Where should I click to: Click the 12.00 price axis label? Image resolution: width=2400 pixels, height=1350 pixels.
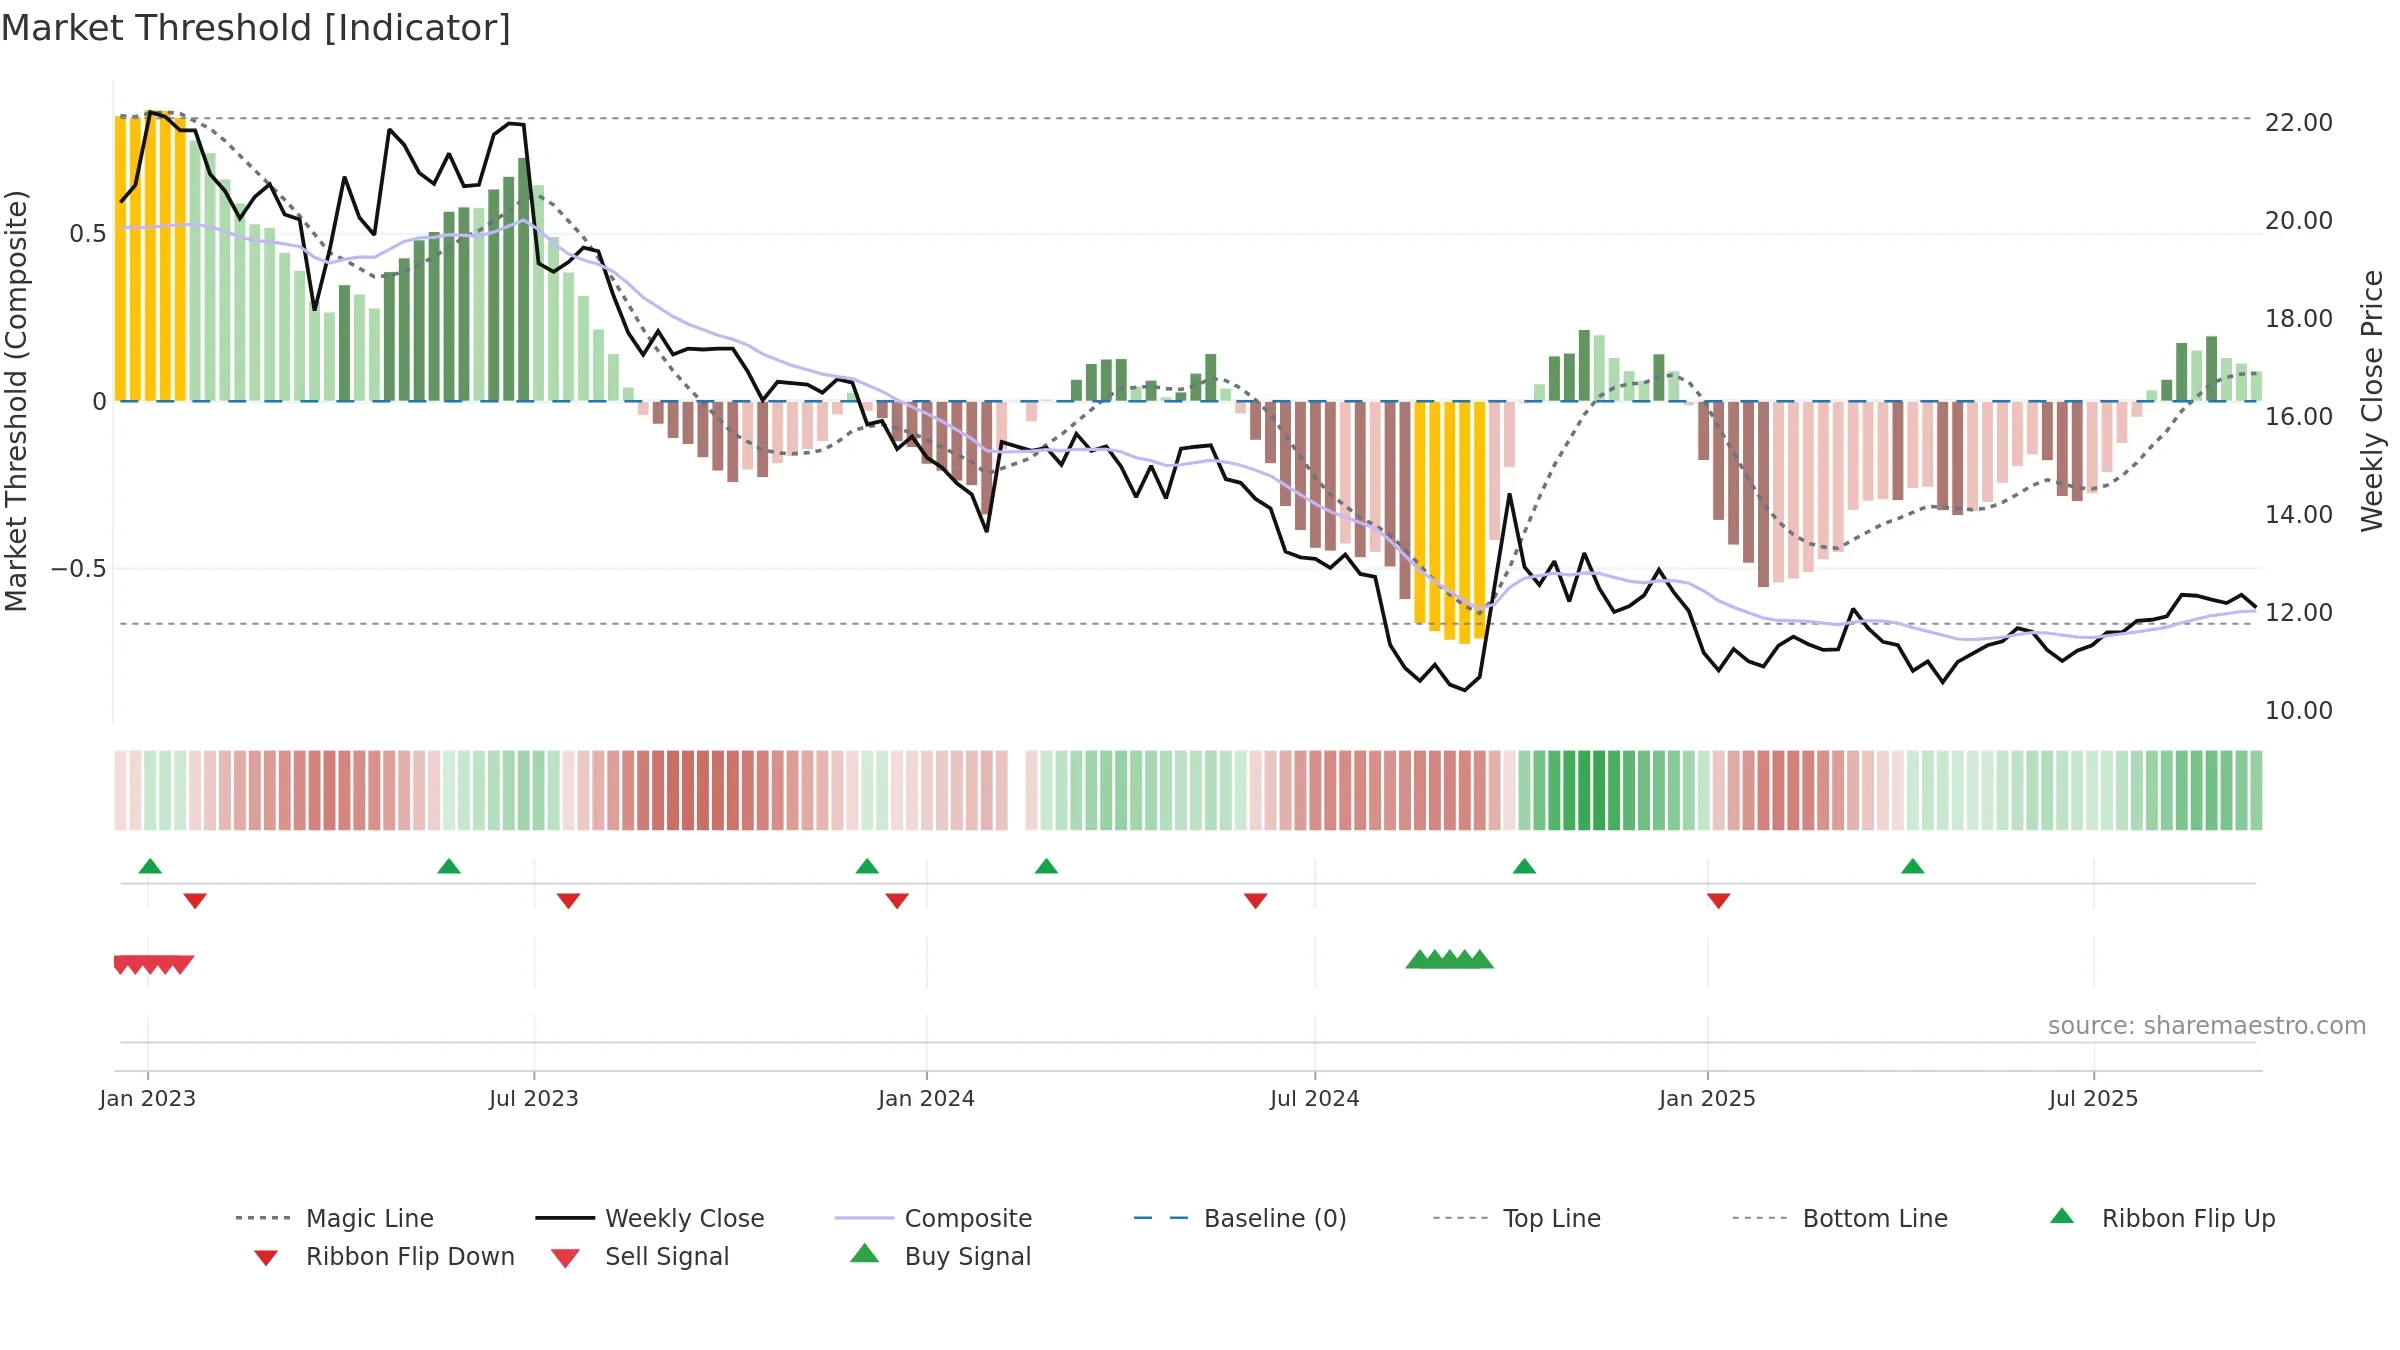pyautogui.click(x=2299, y=612)
